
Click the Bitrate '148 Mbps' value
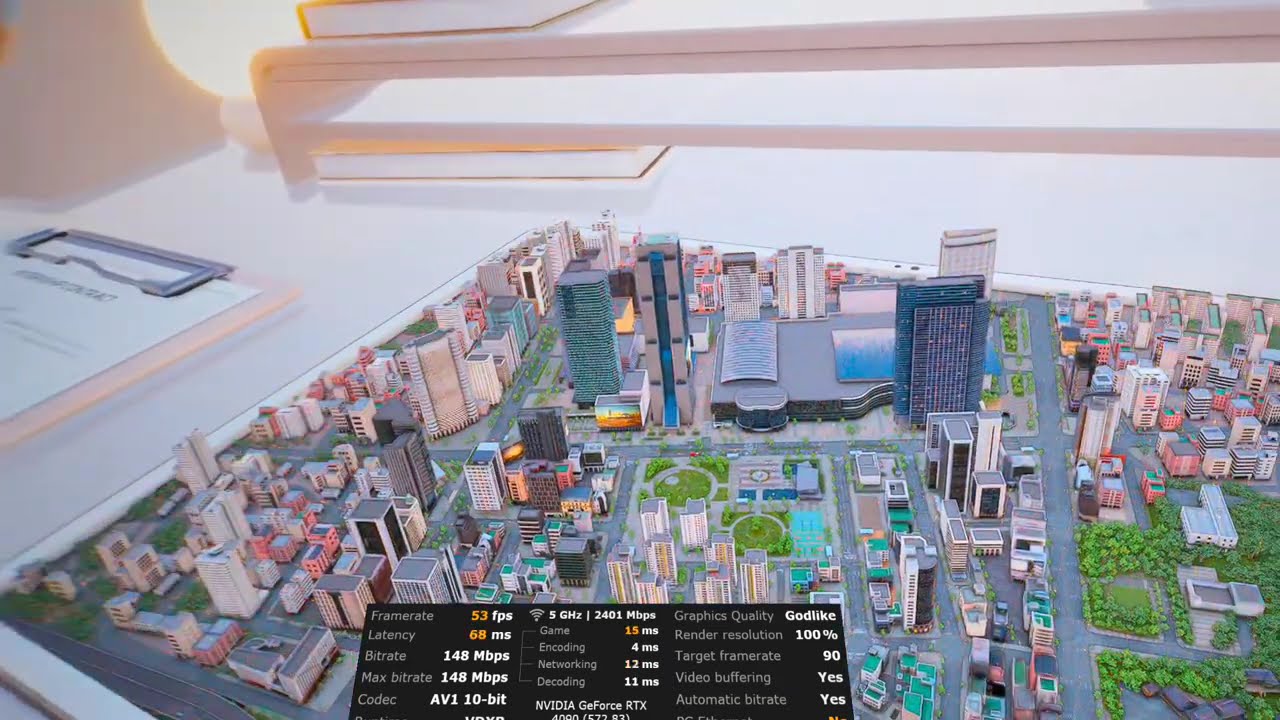476,656
